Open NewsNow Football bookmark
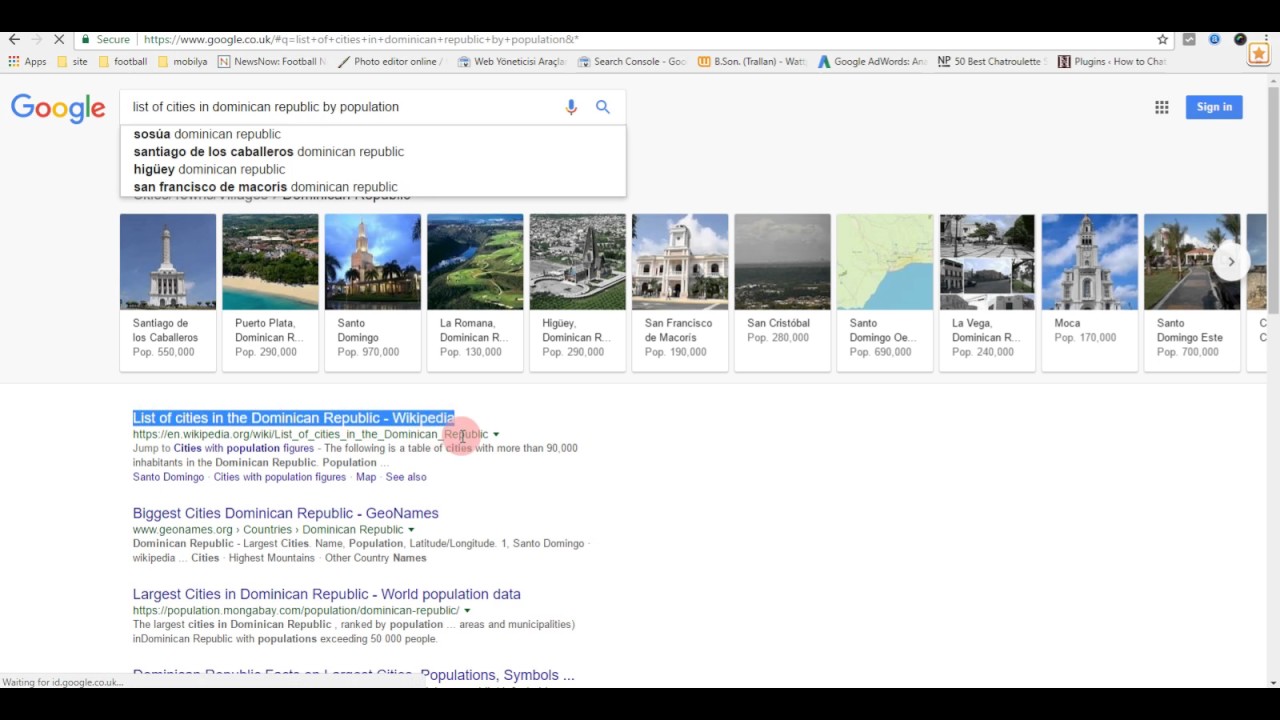This screenshot has height=720, width=1280. click(x=272, y=62)
